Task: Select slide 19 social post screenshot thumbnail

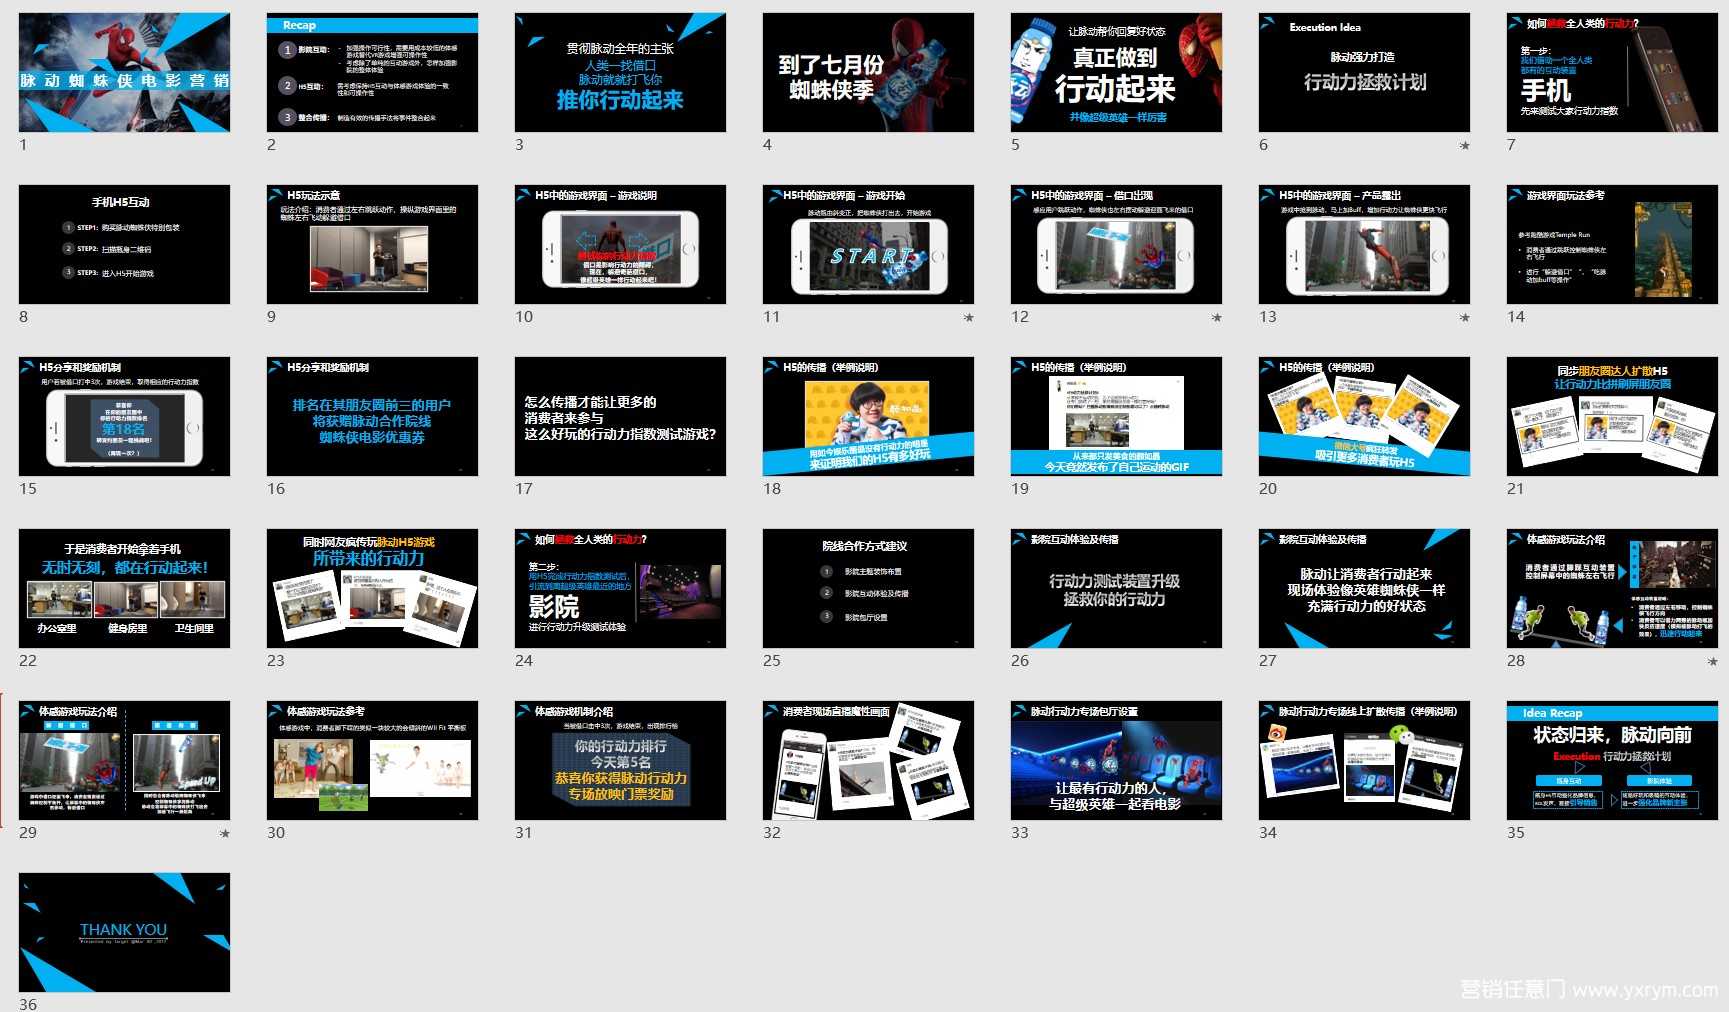Action: [x=1116, y=416]
